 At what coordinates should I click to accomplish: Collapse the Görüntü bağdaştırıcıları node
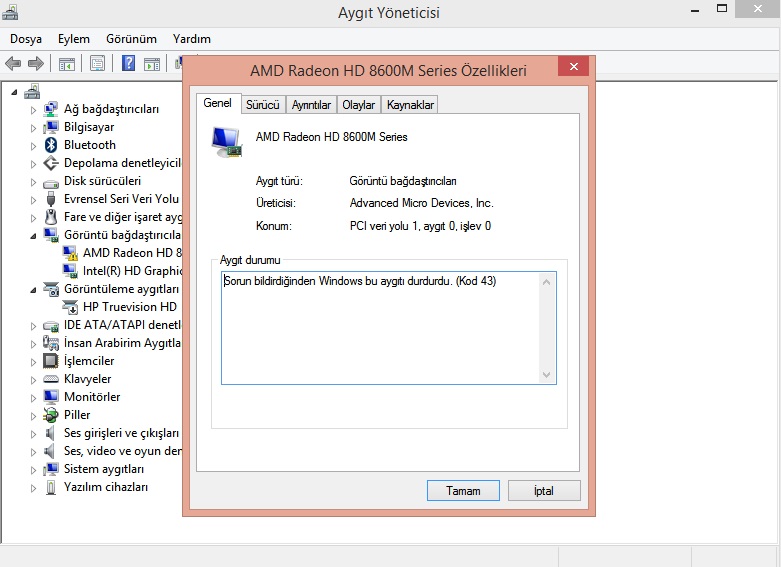33,236
